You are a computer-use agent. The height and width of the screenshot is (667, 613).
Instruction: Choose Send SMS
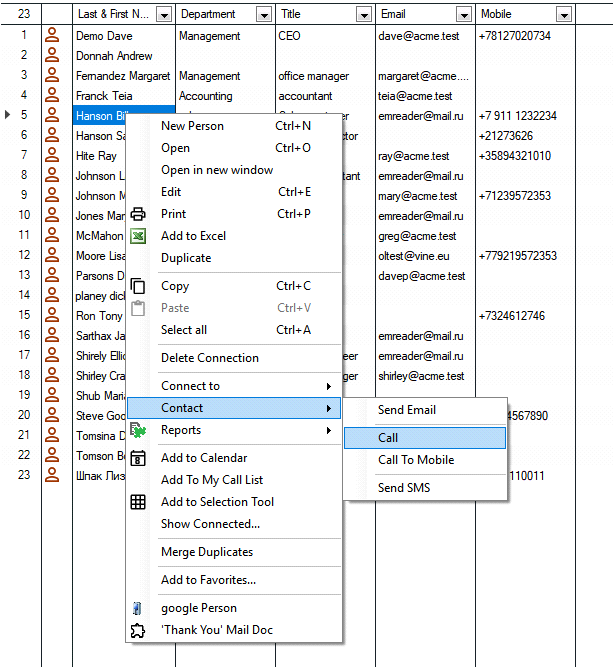point(425,488)
